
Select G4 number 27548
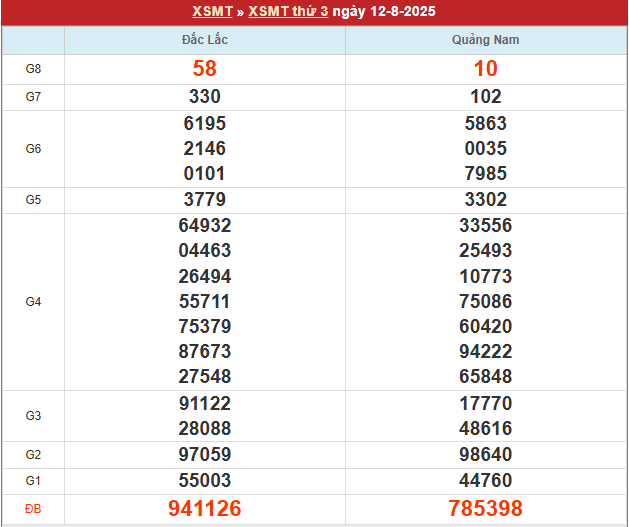[x=205, y=377]
